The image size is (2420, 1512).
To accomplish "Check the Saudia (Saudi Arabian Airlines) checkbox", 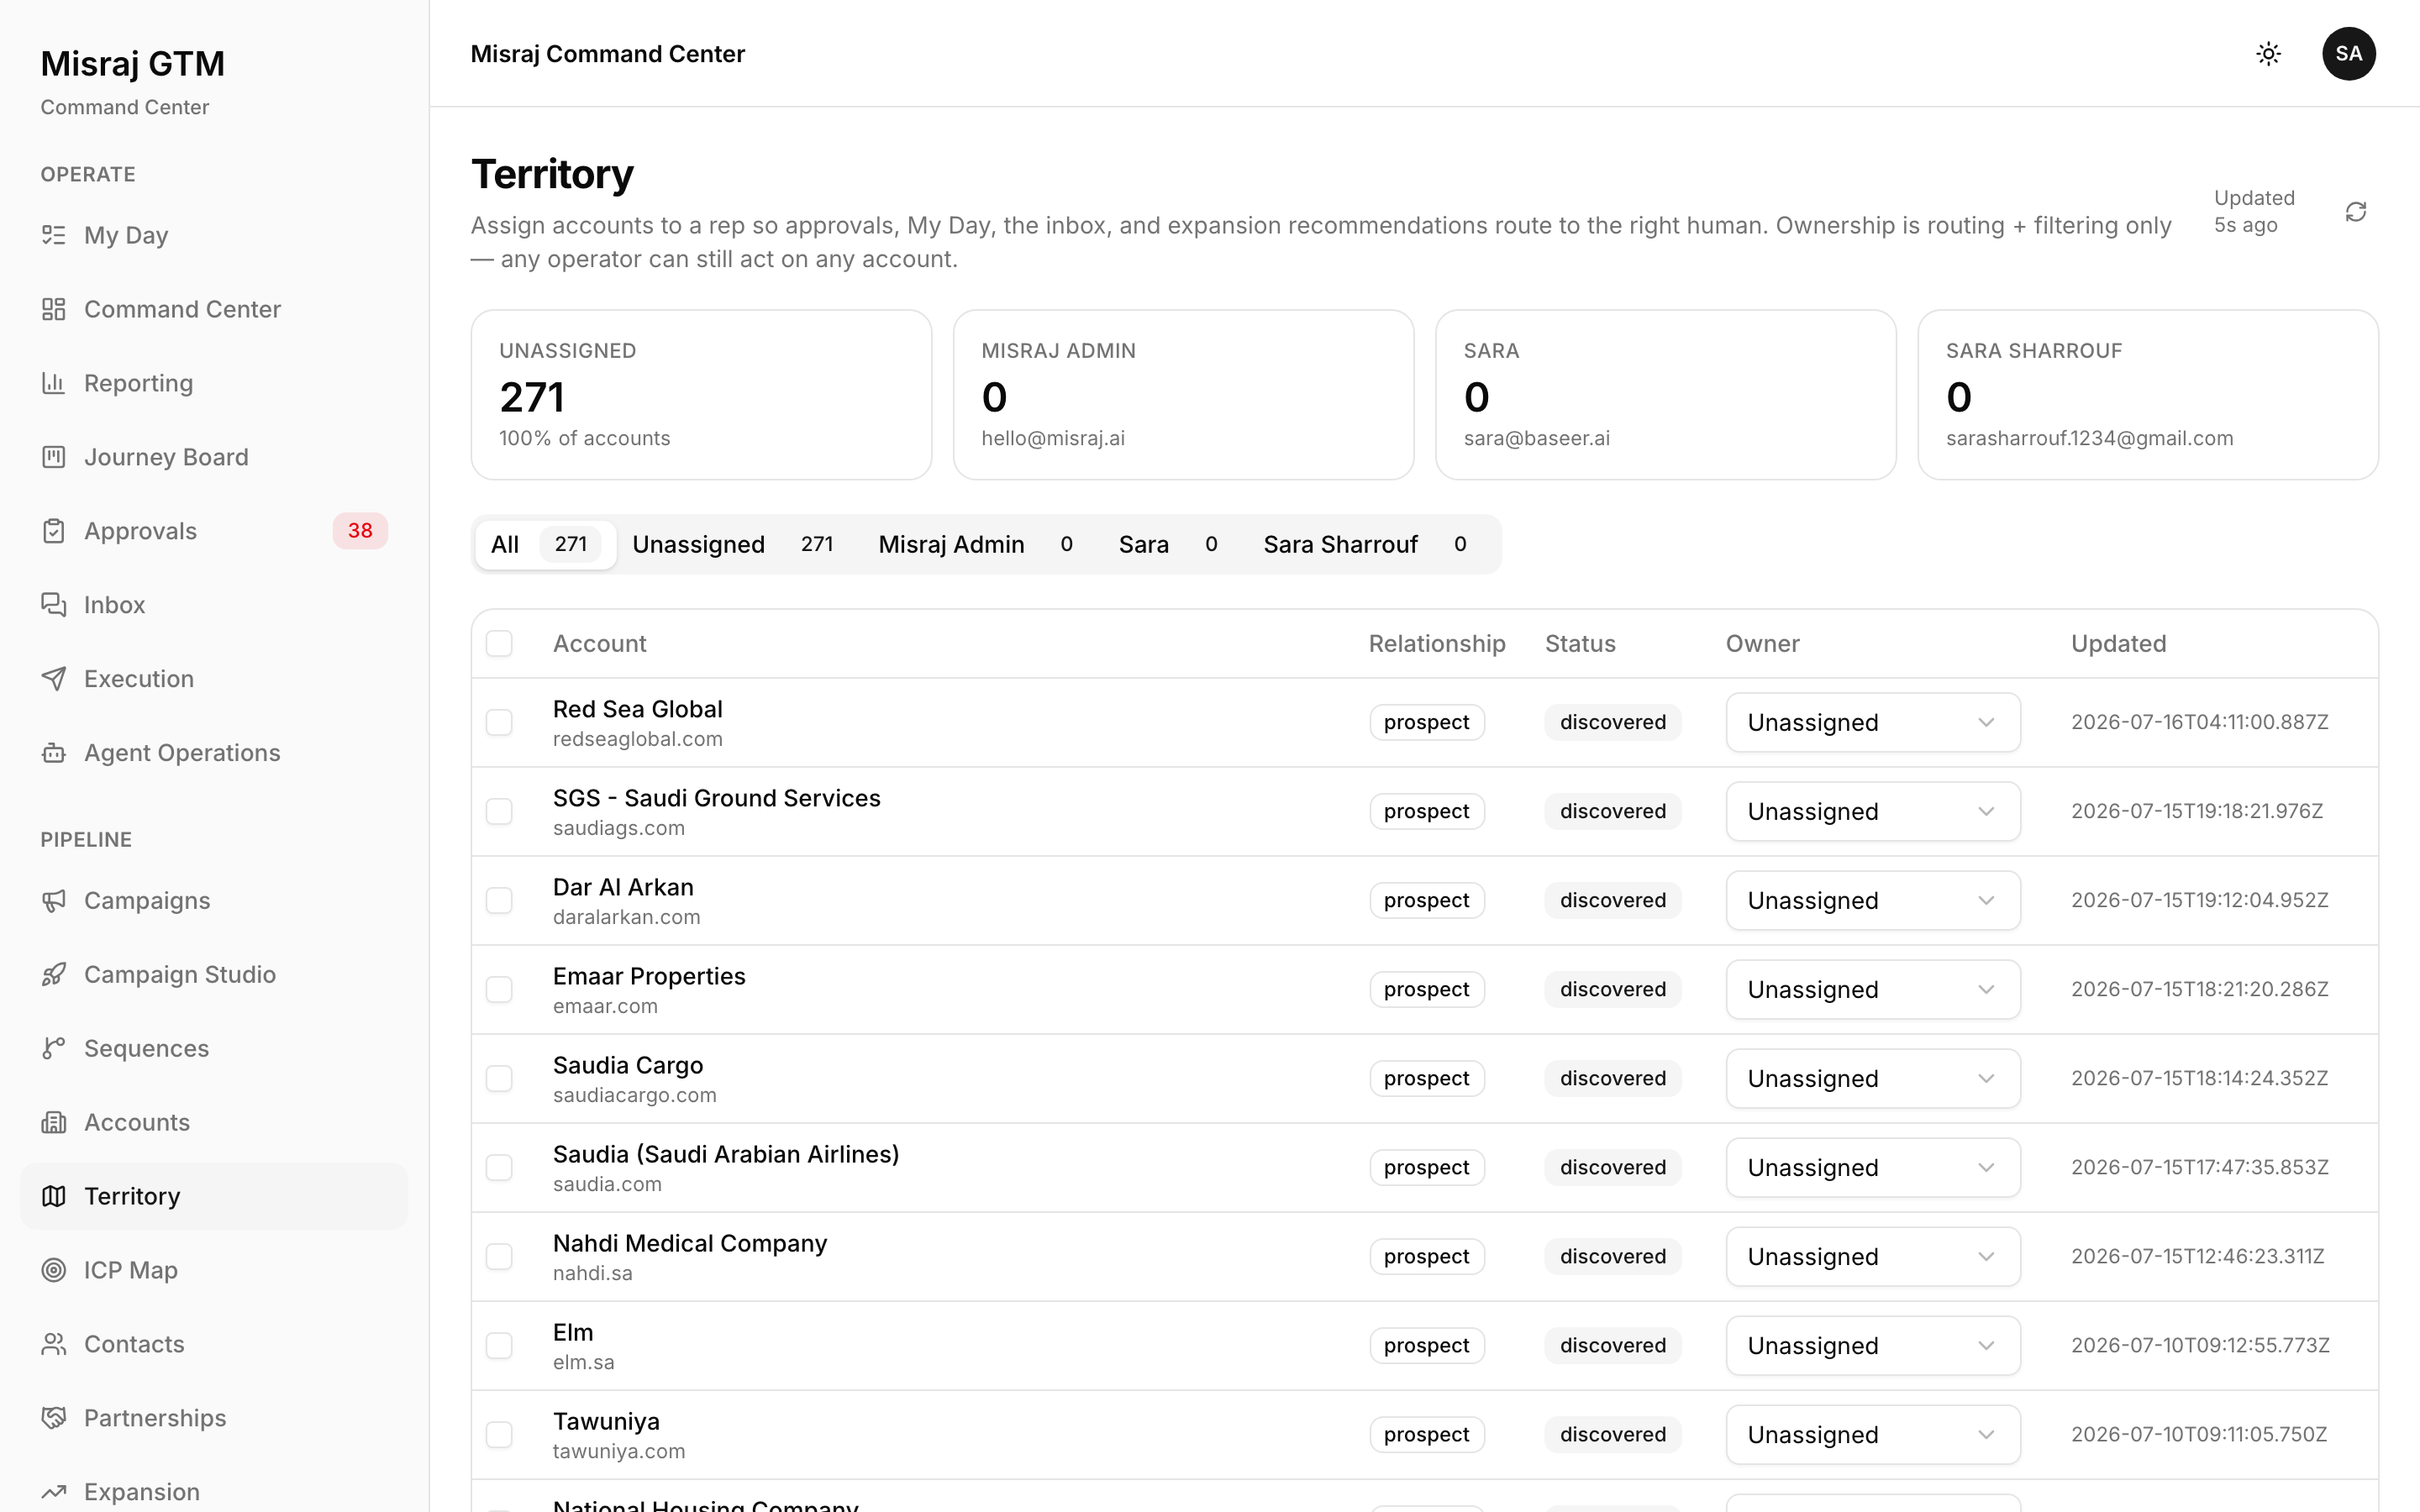I will click(x=499, y=1168).
